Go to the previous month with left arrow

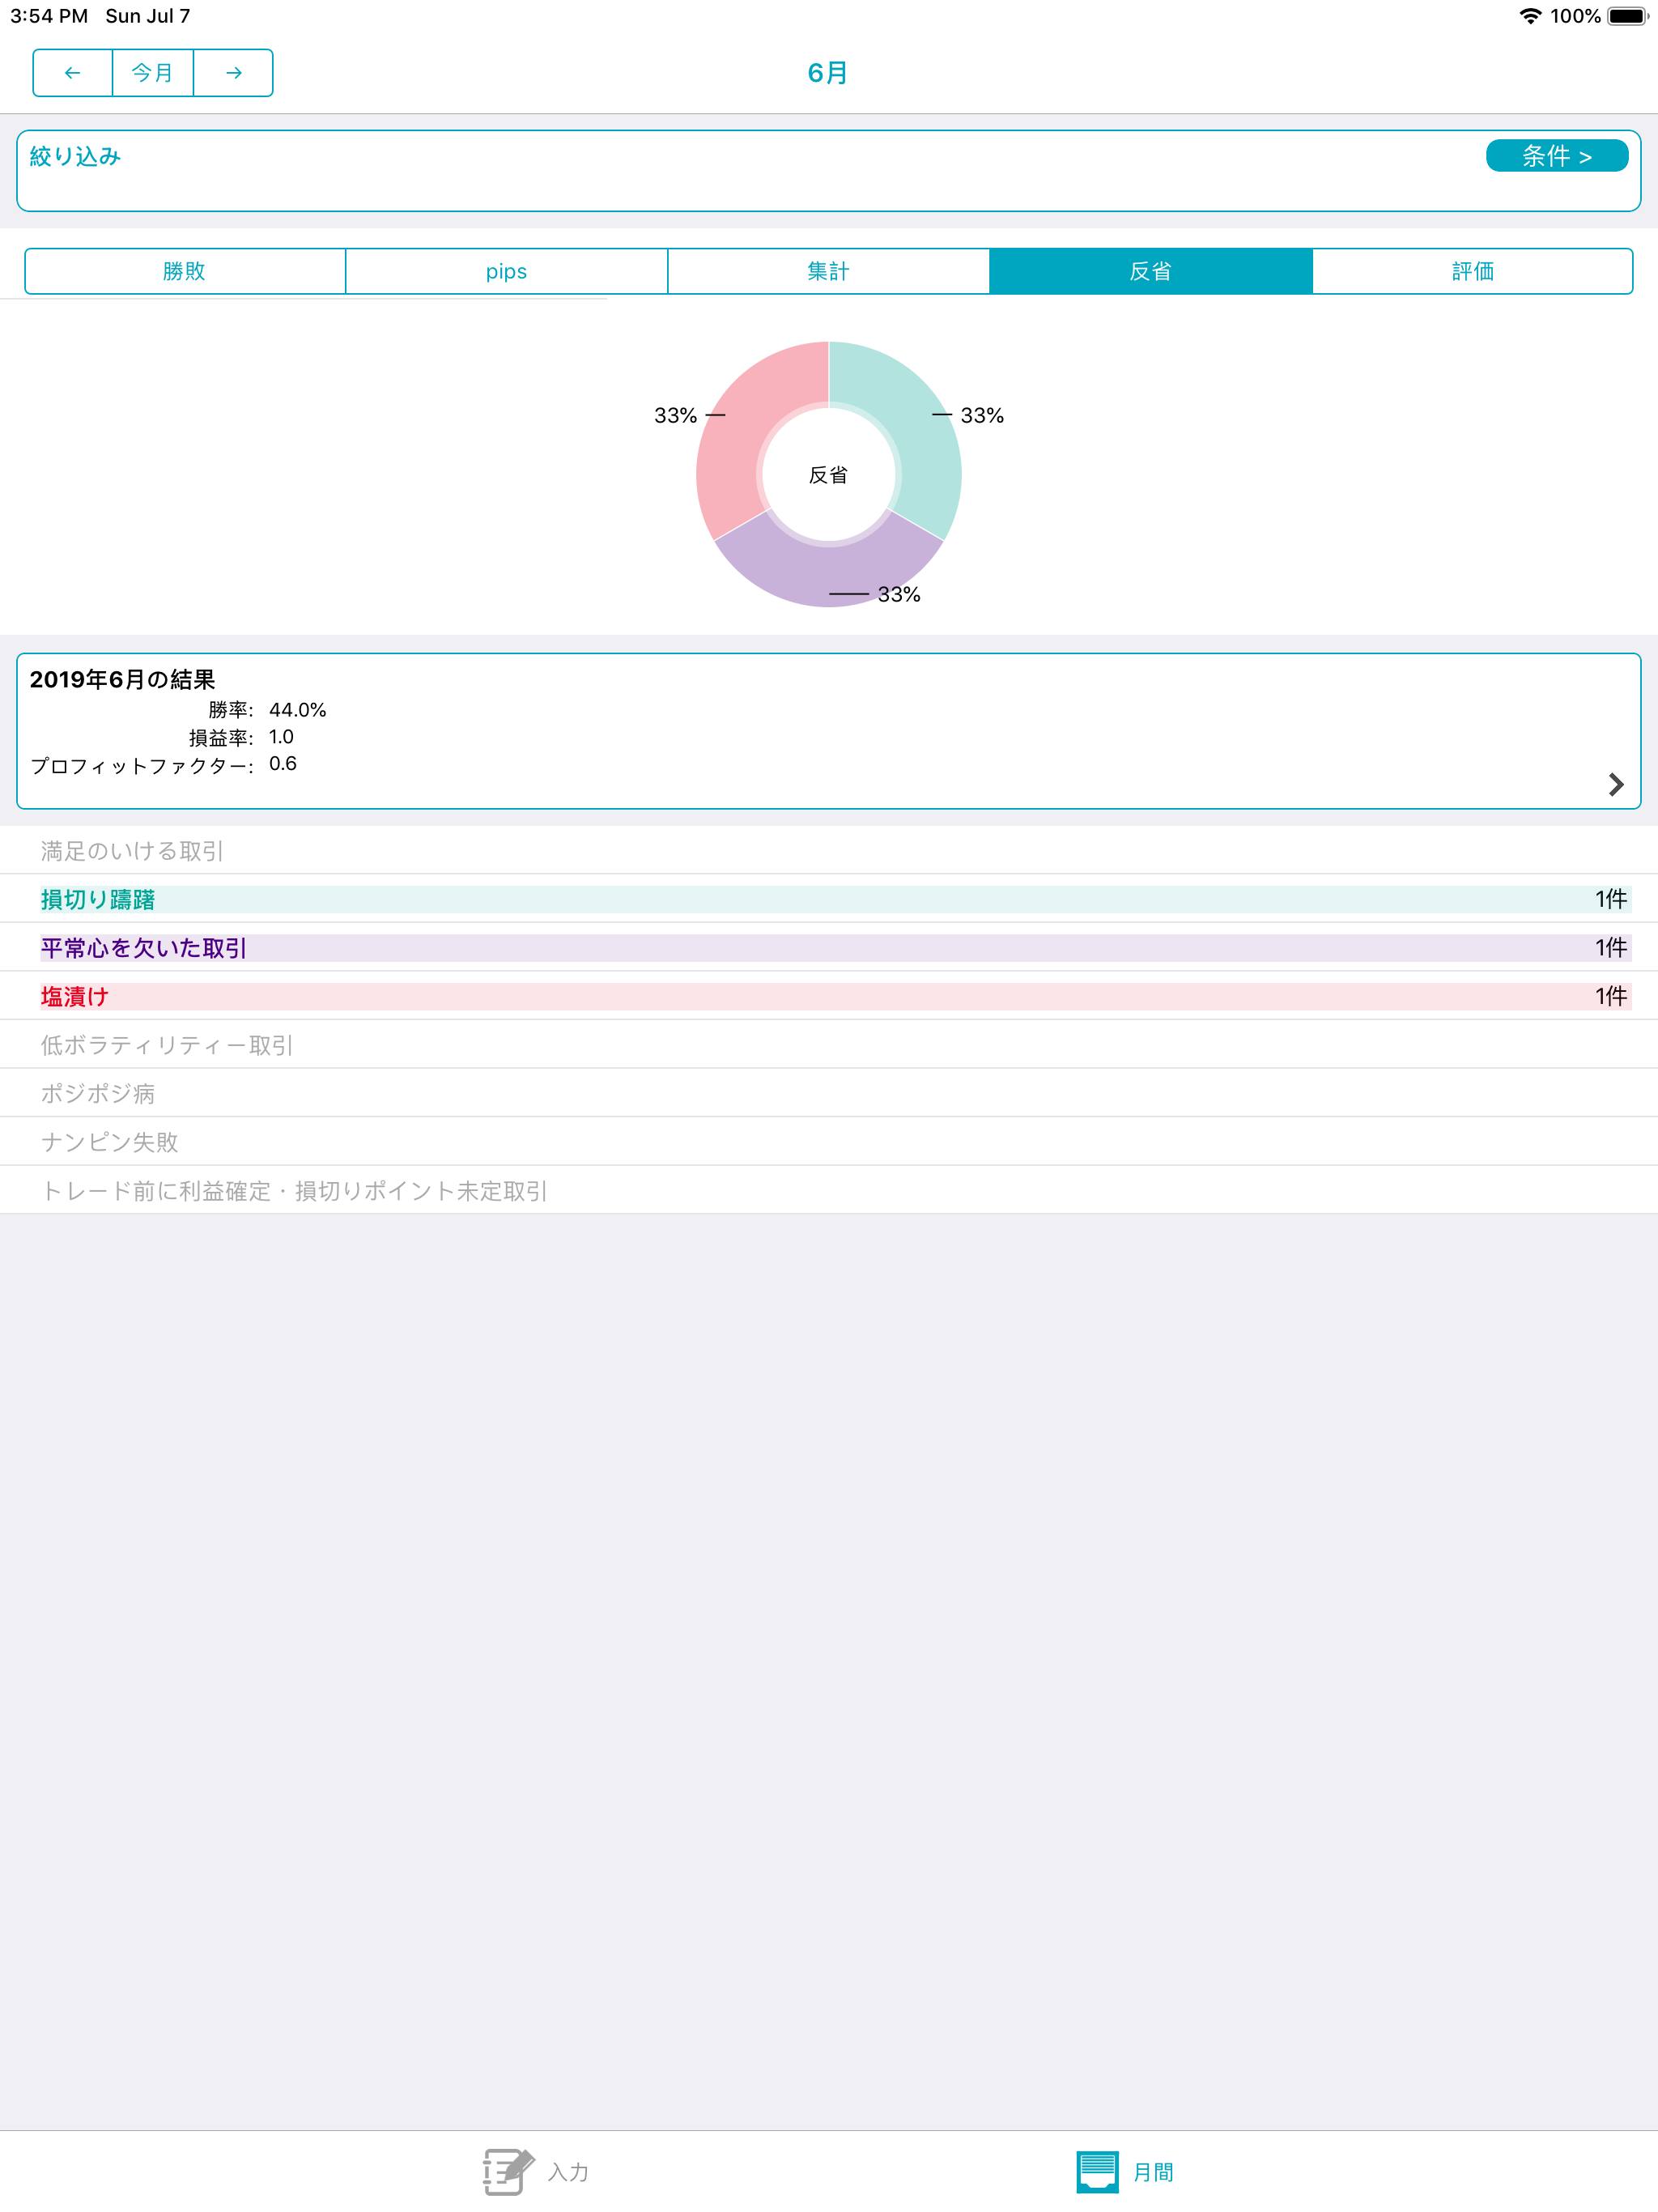click(71, 72)
